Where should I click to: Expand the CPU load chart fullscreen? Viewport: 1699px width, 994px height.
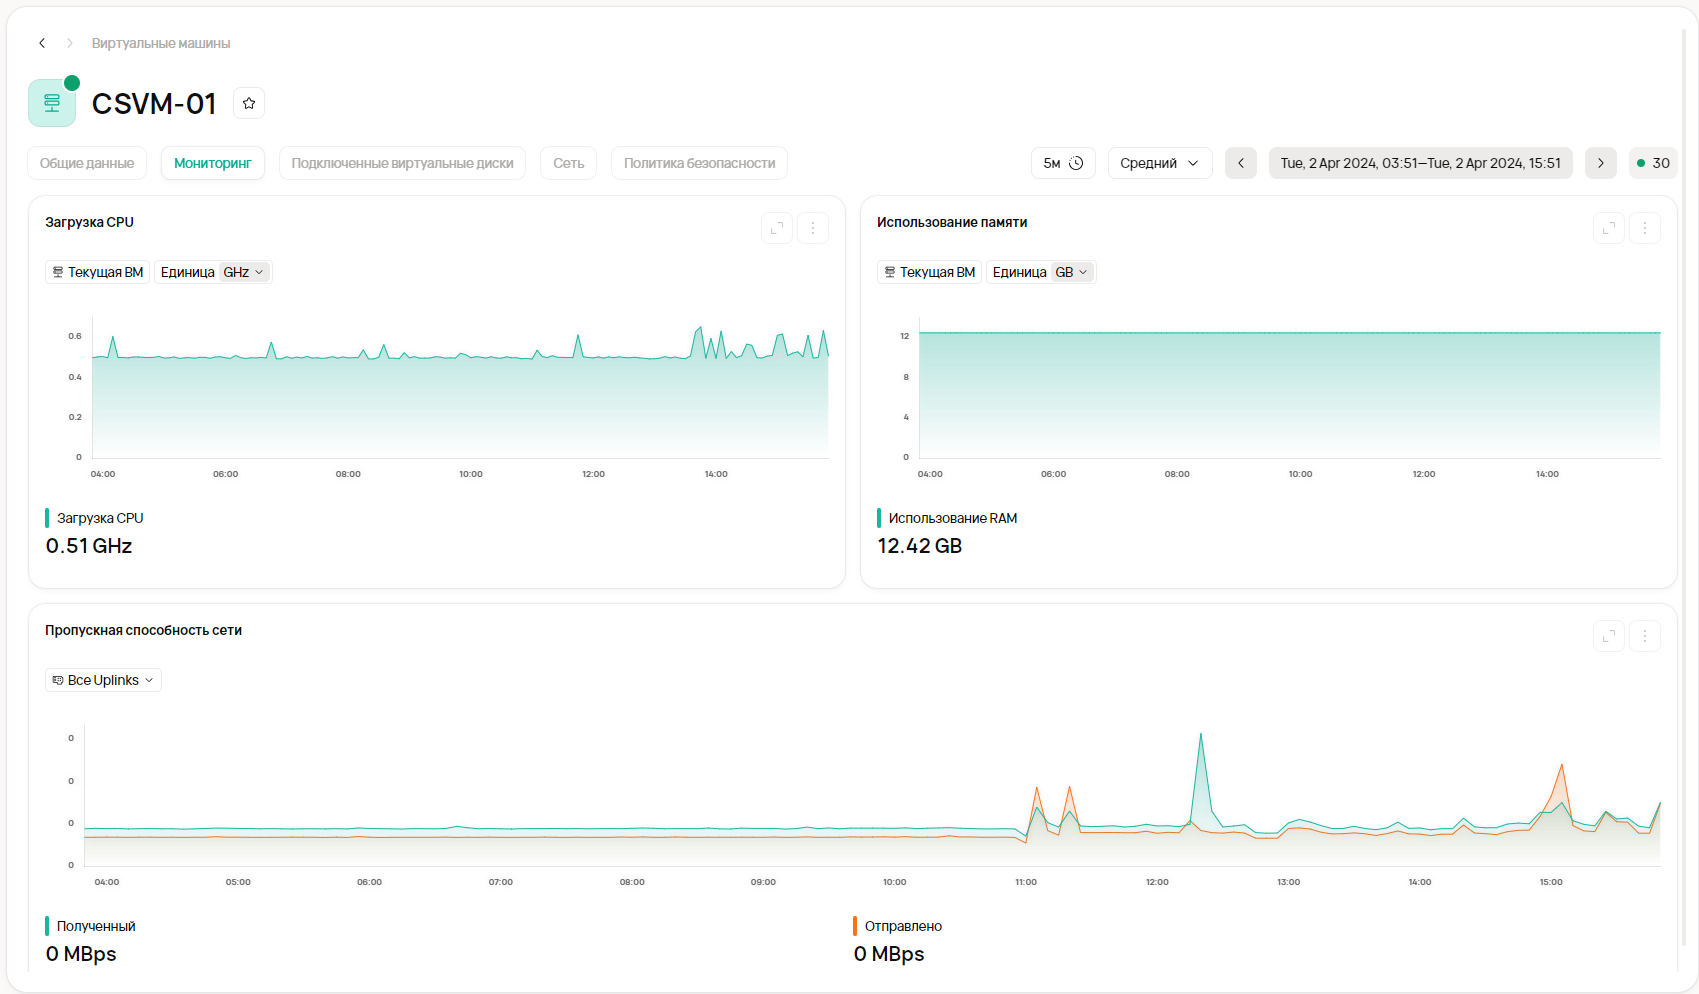(x=776, y=228)
